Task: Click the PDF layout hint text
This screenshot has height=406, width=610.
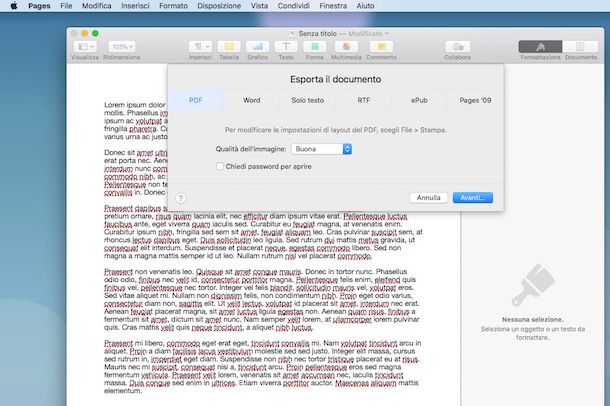Action: (335, 130)
